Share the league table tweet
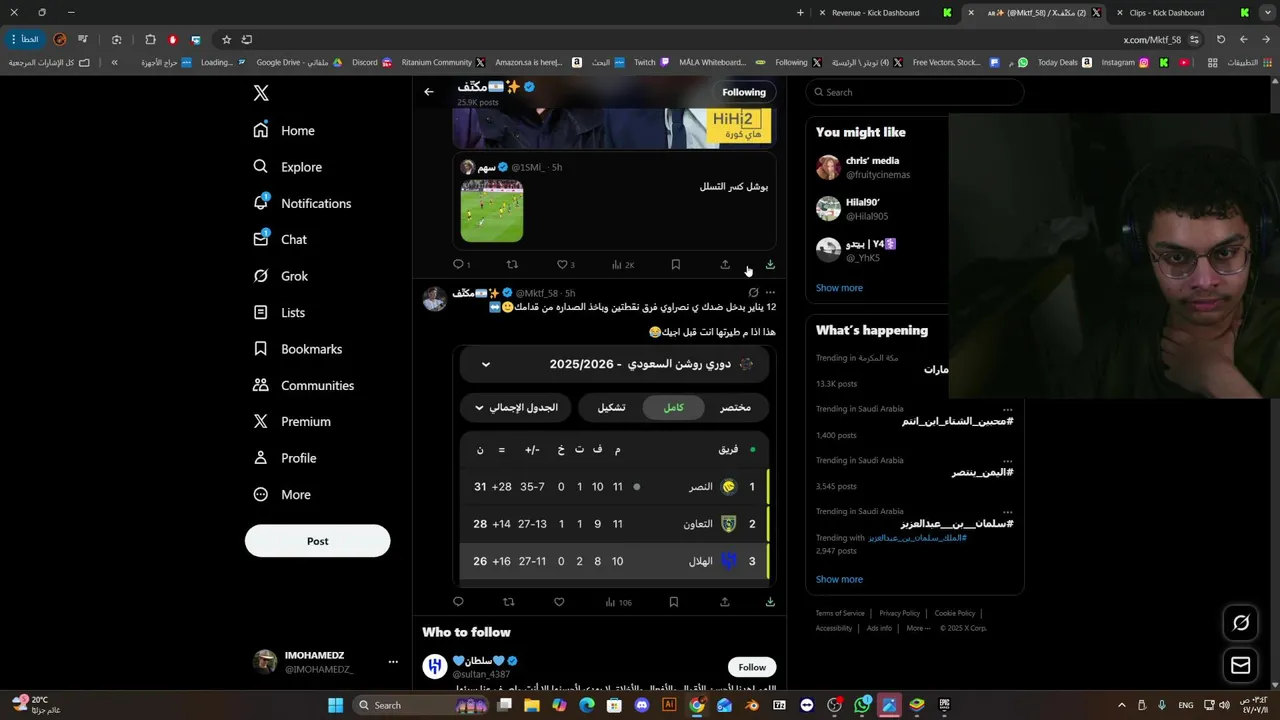 725,602
